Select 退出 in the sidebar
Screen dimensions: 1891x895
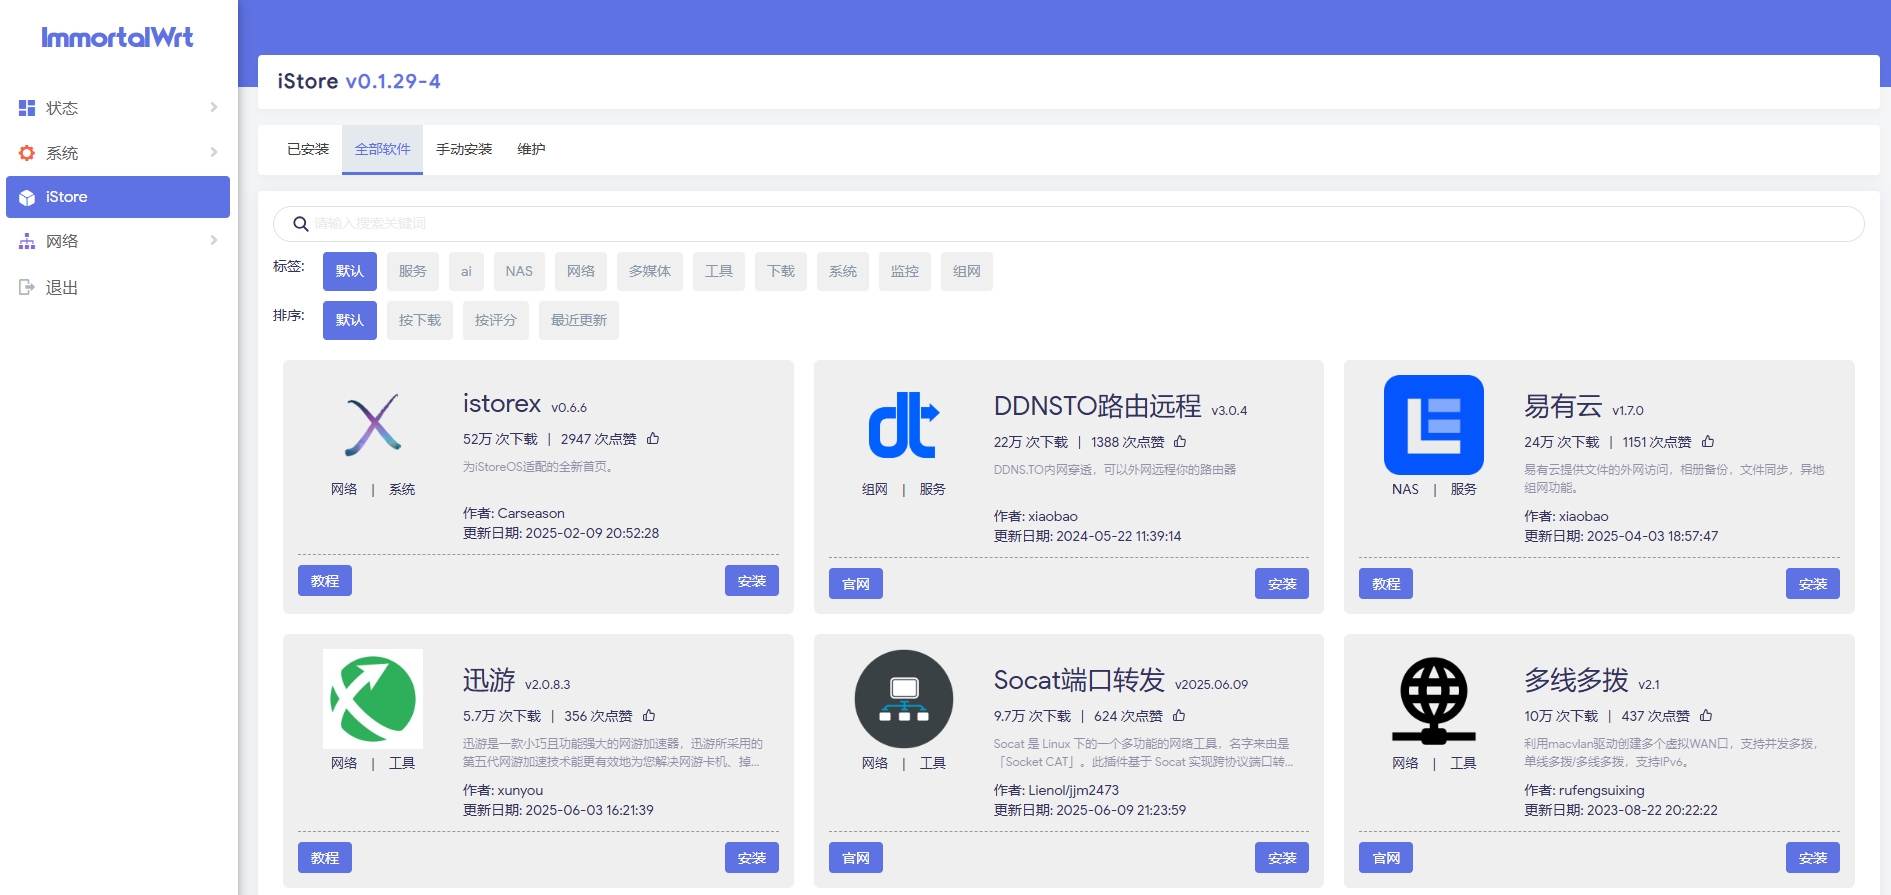(x=118, y=287)
